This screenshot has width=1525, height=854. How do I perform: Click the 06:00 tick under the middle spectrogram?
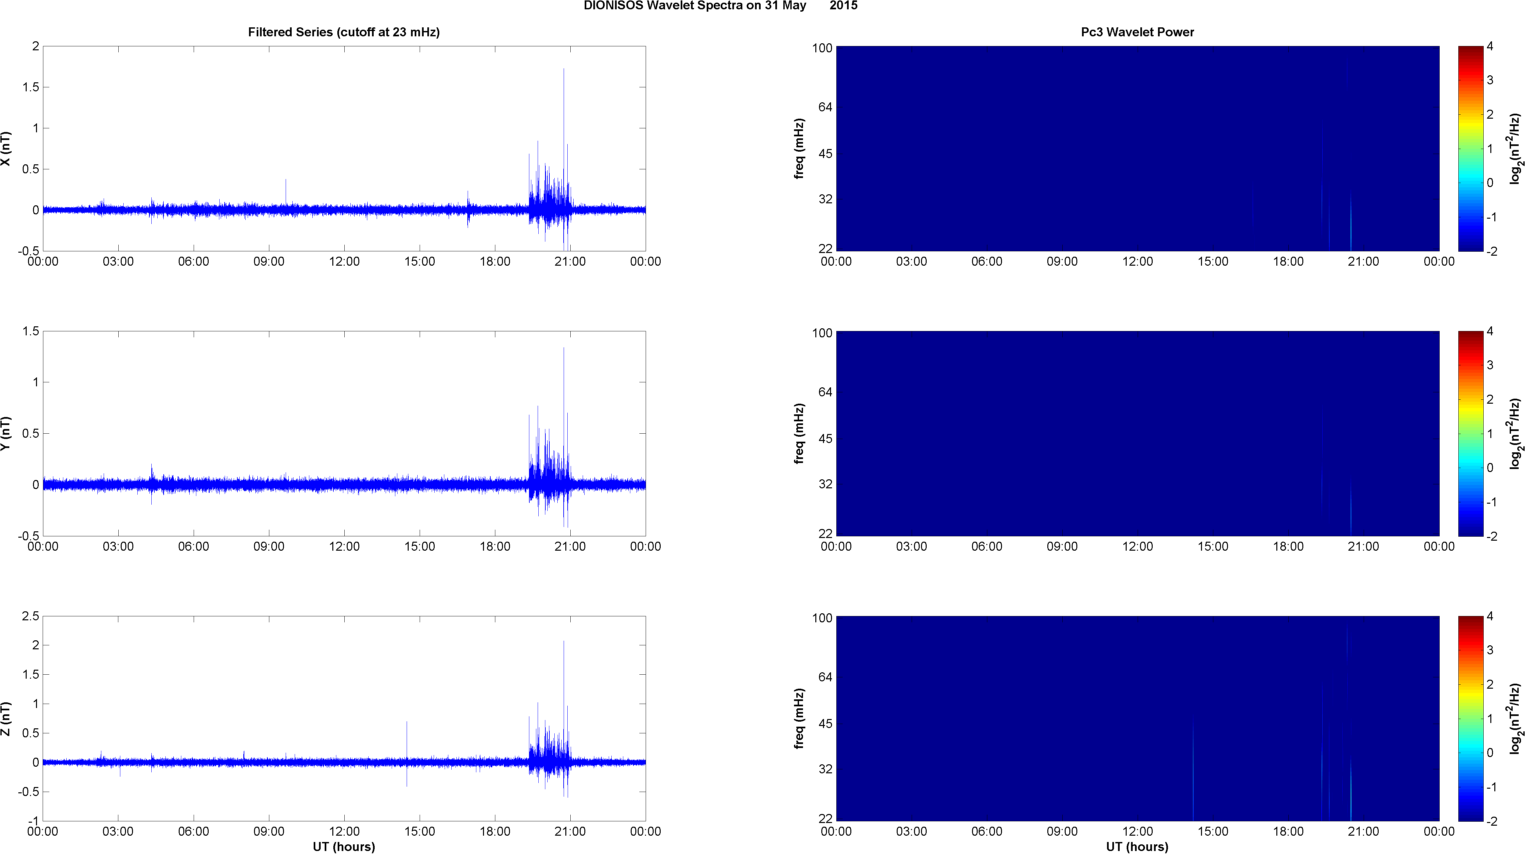pyautogui.click(x=987, y=547)
